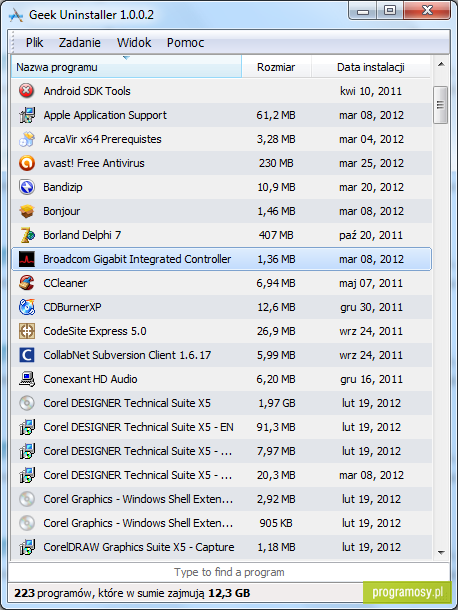Click the ArcaVir x64 Prerequistes icon
The image size is (458, 610).
pos(27,139)
